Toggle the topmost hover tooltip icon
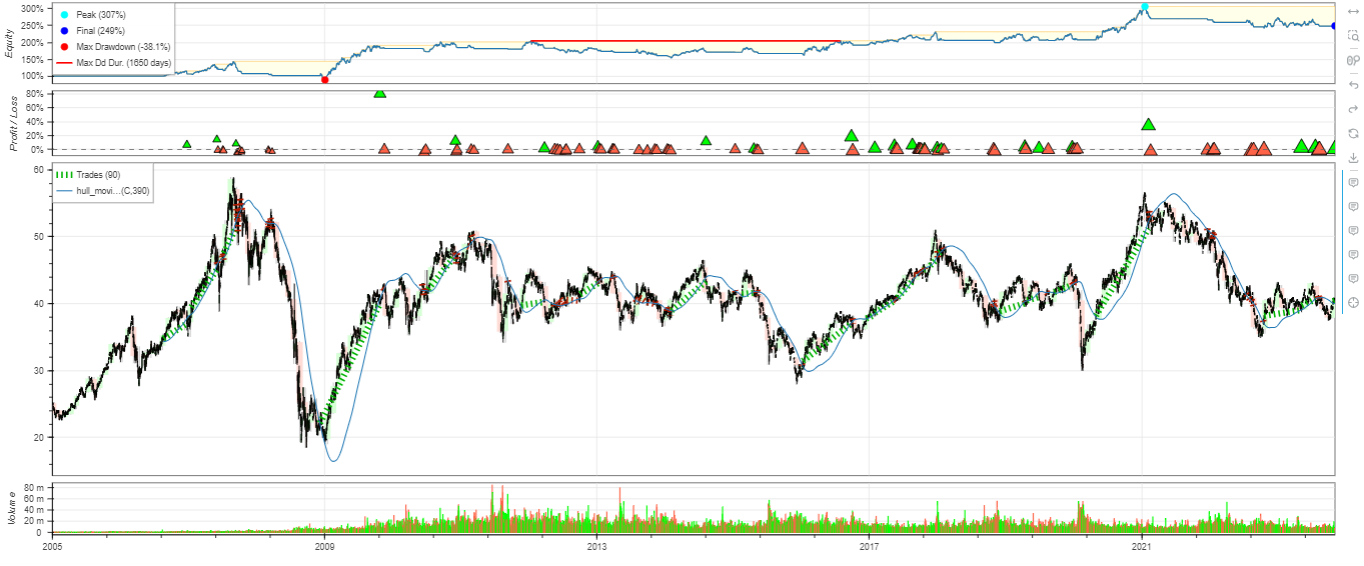 [1354, 183]
